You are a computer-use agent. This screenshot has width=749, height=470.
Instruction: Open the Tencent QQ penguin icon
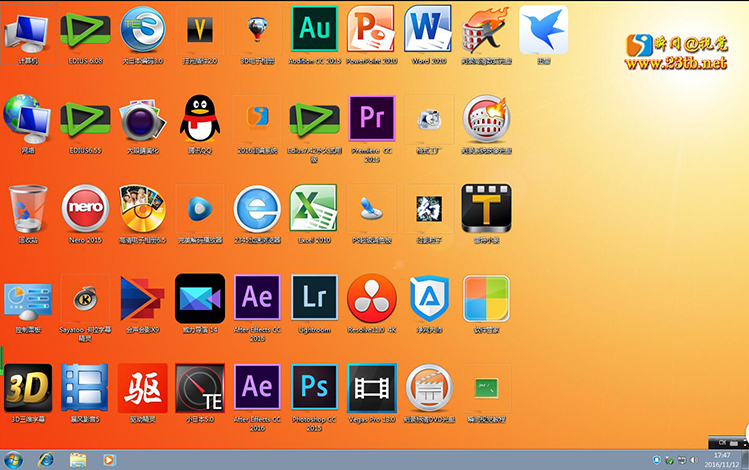[x=200, y=118]
